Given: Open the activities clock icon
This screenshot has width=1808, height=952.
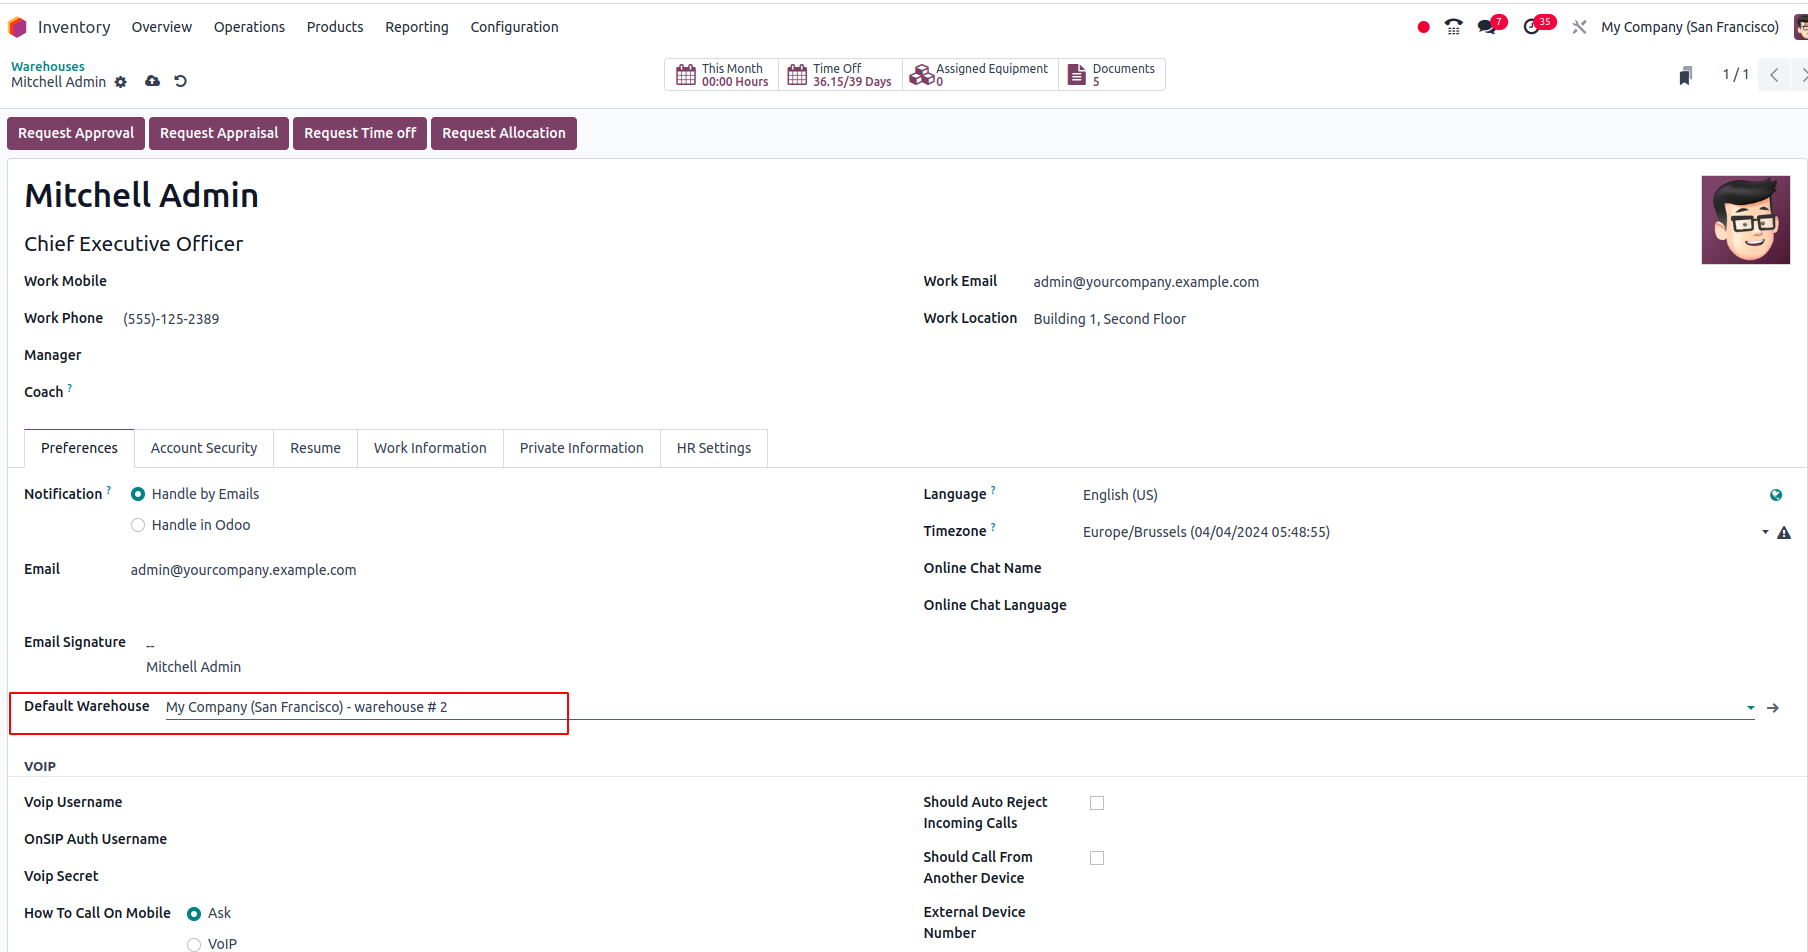Looking at the screenshot, I should [x=1532, y=27].
